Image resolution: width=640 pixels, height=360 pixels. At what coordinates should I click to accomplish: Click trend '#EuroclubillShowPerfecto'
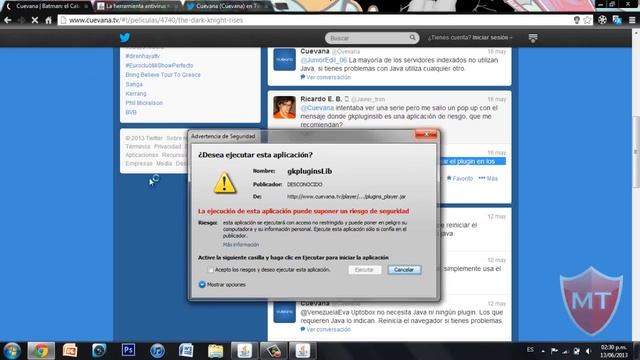(x=159, y=65)
